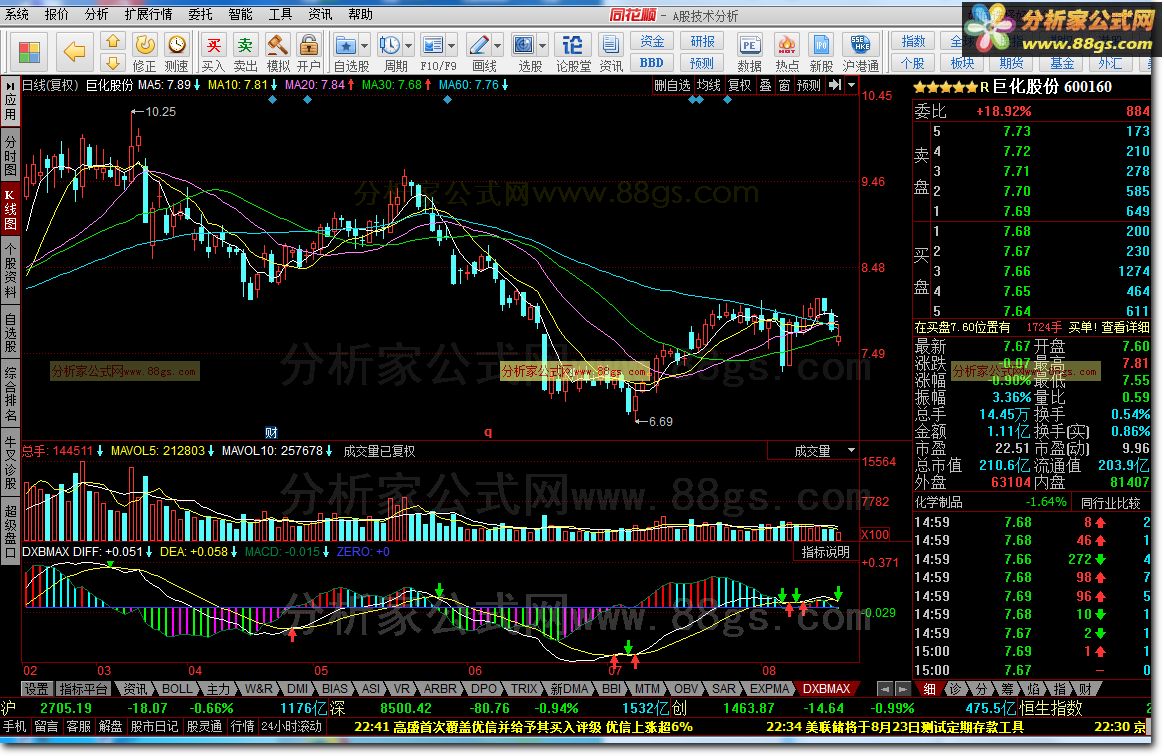The width and height of the screenshot is (1164, 756).
Task: Click 同行业比较 industry comparison link
Action: point(1111,503)
